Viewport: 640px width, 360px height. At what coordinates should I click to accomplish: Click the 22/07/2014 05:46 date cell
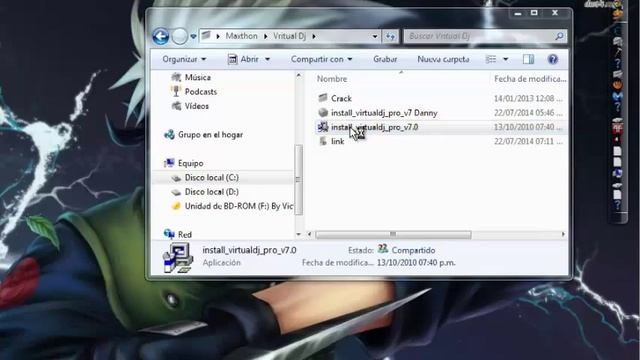click(x=528, y=113)
